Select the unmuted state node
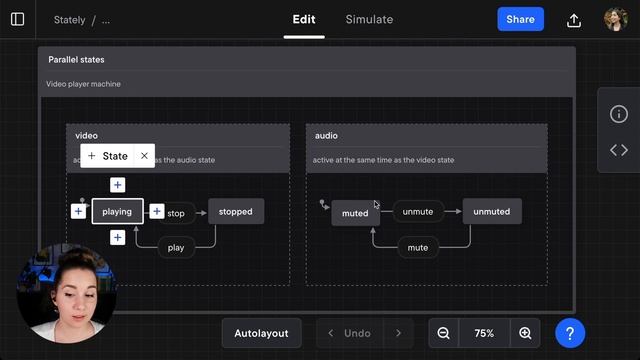Screen dimensions: 640x360 click(x=492, y=211)
